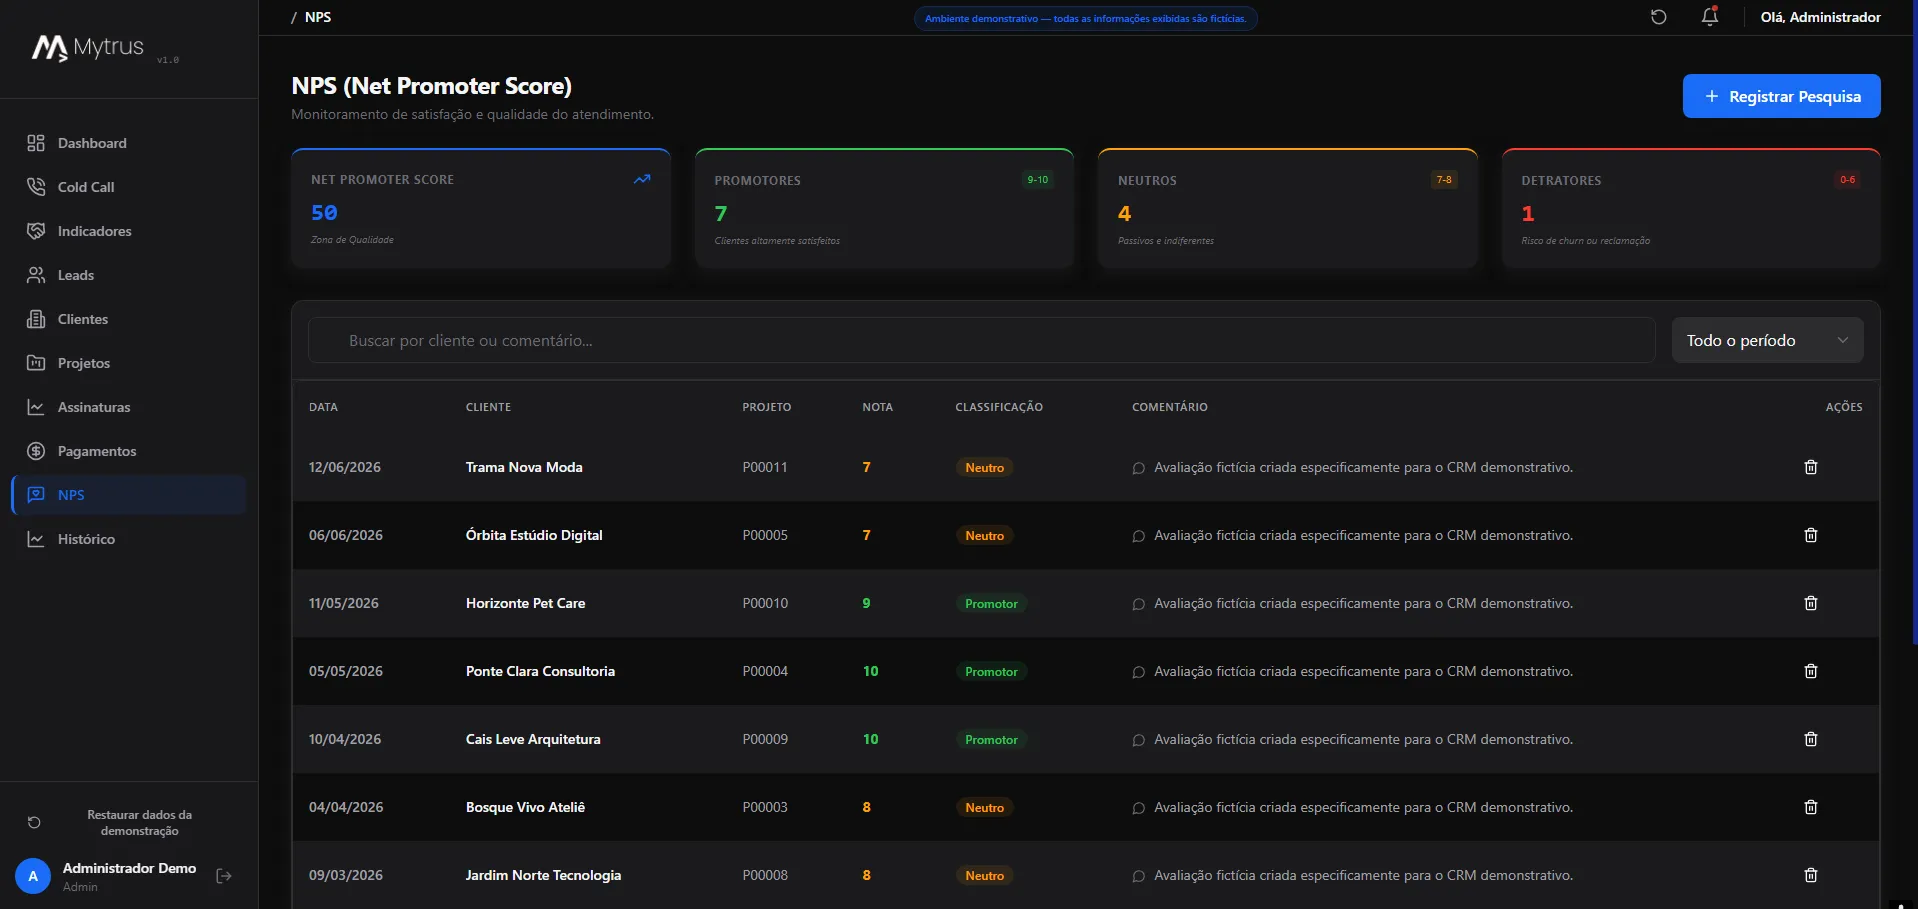The height and width of the screenshot is (909, 1918).
Task: Click the Pagamentos dollar icon
Action: click(x=36, y=451)
